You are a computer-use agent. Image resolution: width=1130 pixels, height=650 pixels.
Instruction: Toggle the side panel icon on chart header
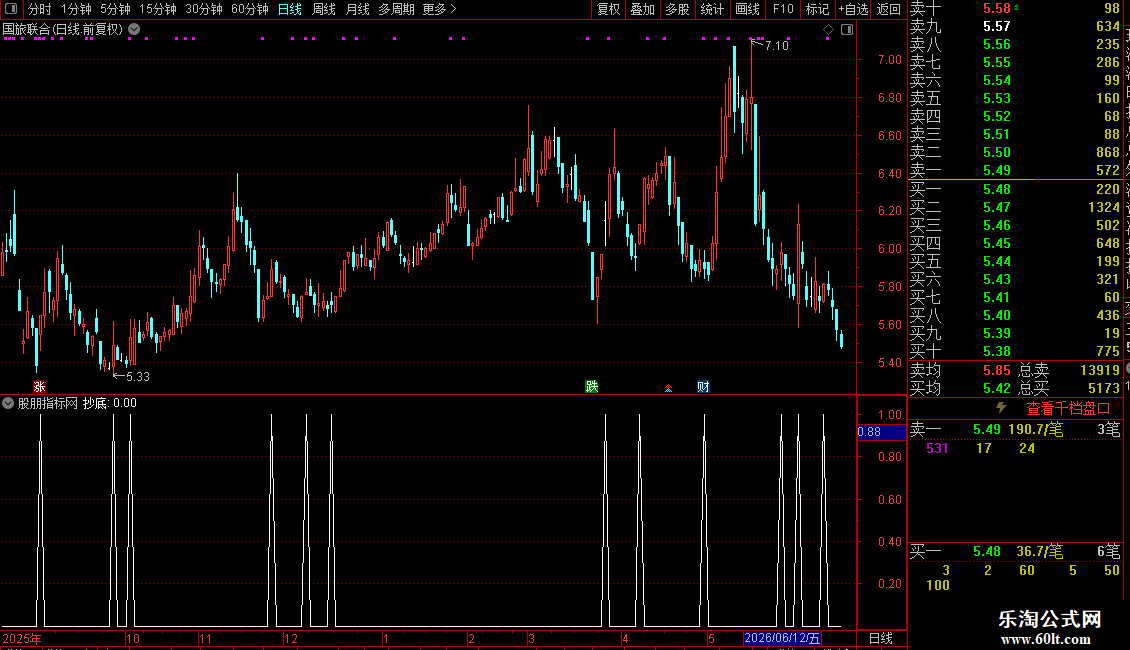(847, 30)
